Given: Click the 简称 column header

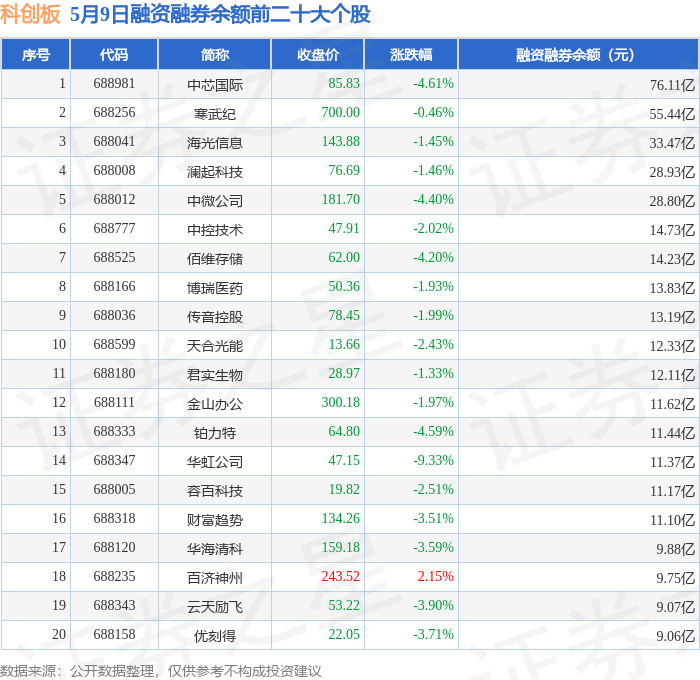Looking at the screenshot, I should point(215,54).
